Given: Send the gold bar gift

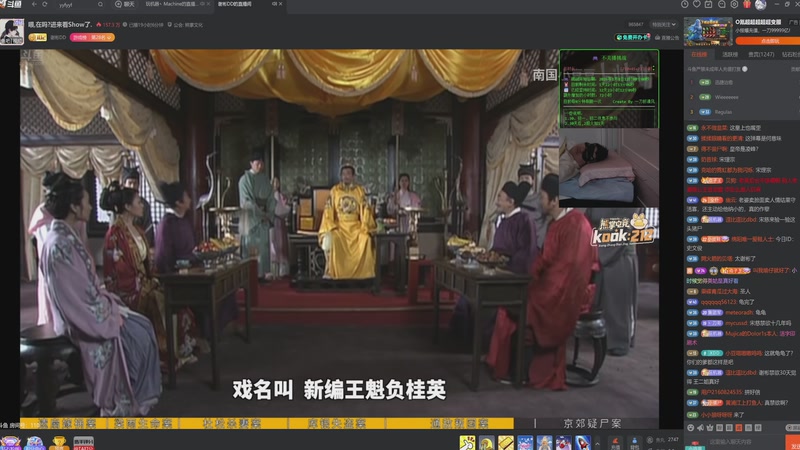Looking at the screenshot, I should 506,442.
